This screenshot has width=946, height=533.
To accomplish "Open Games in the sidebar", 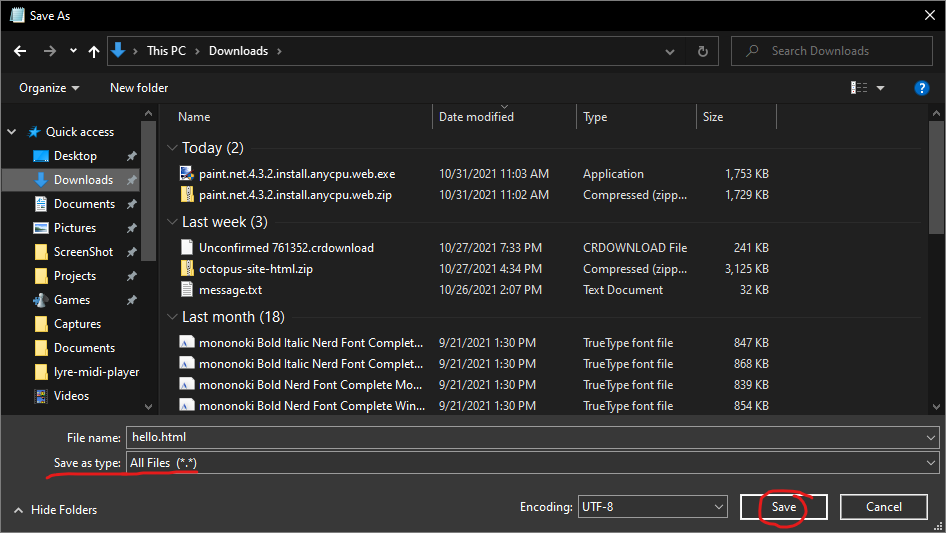I will tap(72, 300).
